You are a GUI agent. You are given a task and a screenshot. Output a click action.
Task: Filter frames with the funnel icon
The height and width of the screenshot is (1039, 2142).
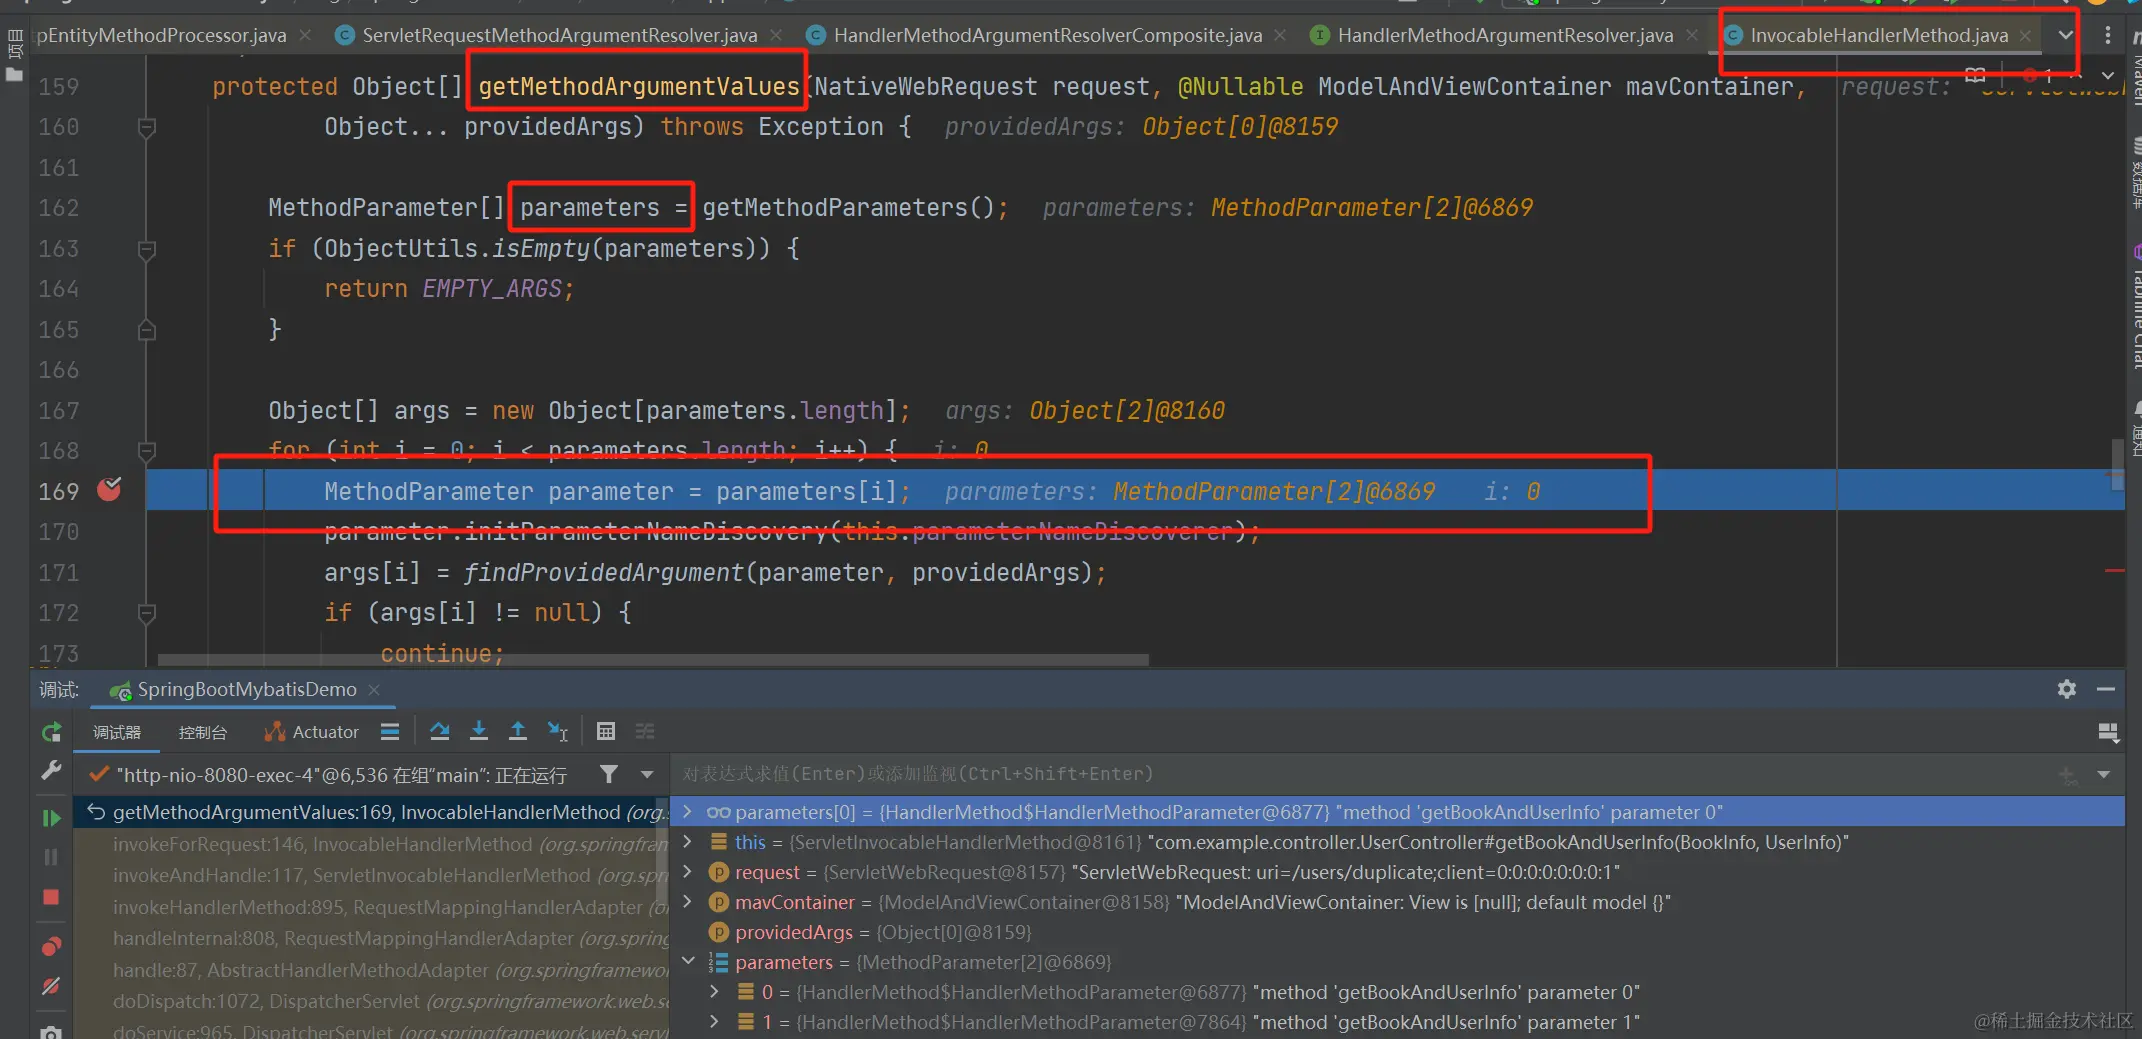608,774
